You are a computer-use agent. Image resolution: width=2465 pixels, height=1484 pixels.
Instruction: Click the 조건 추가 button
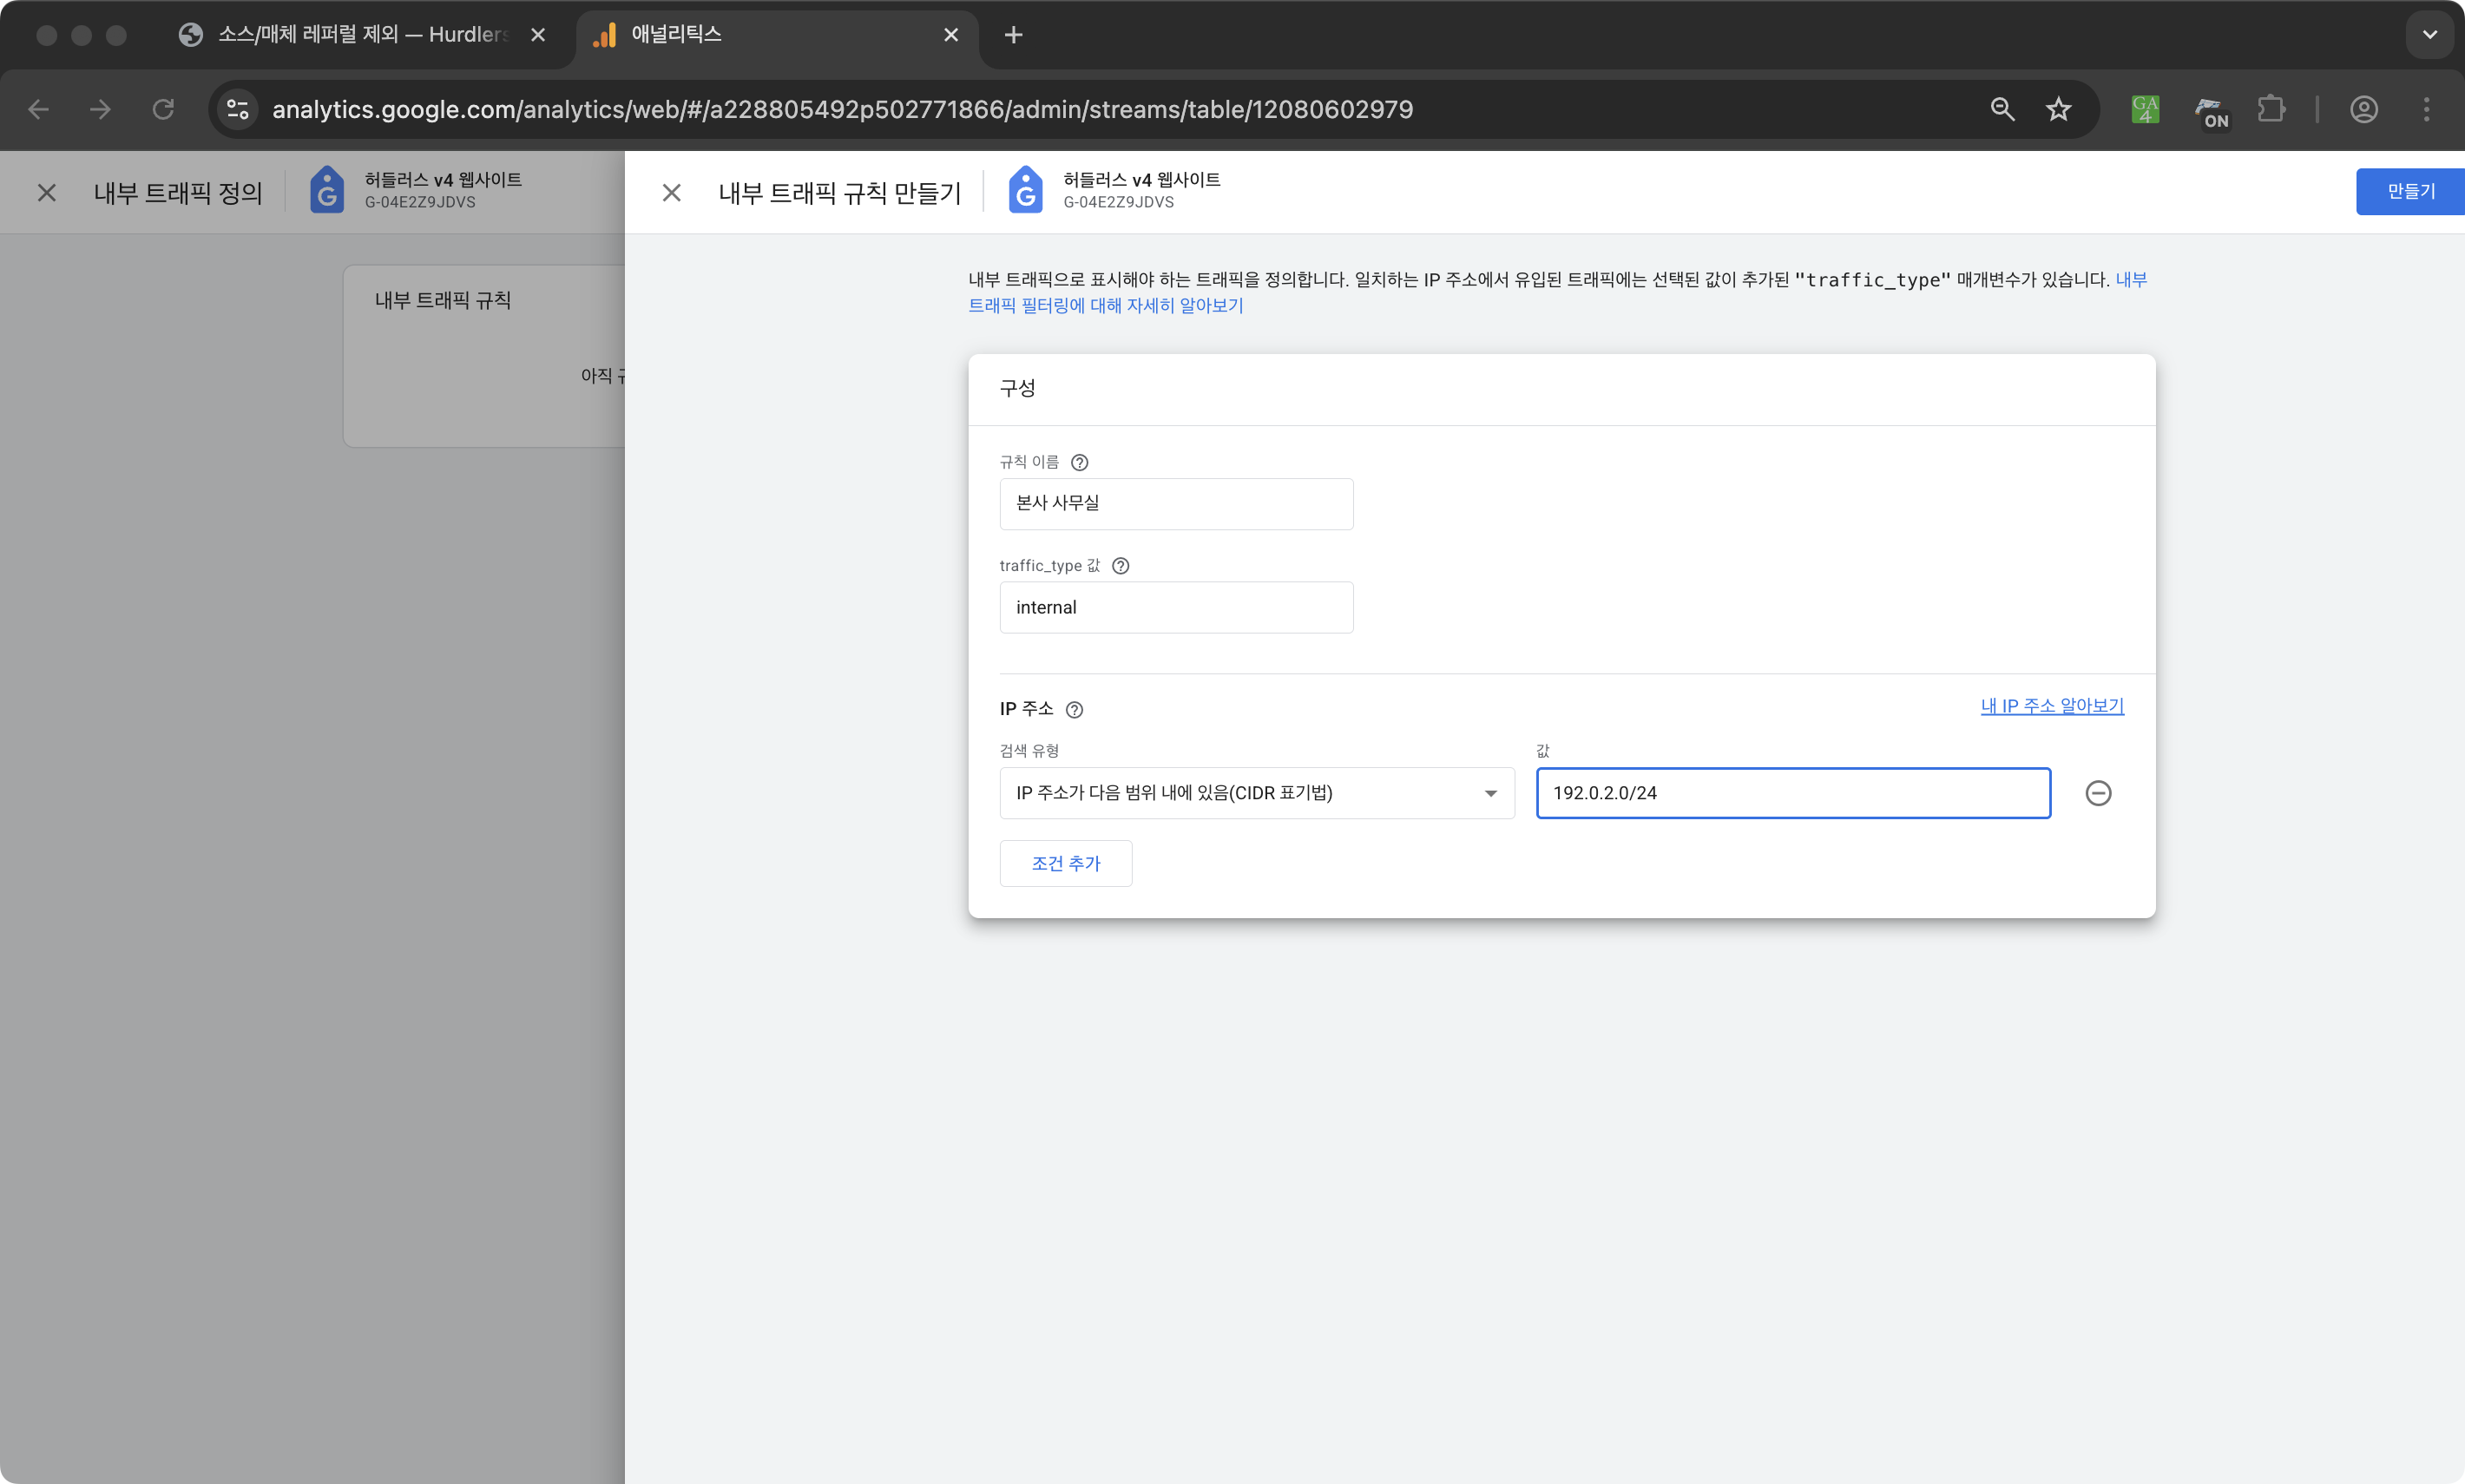1066,863
